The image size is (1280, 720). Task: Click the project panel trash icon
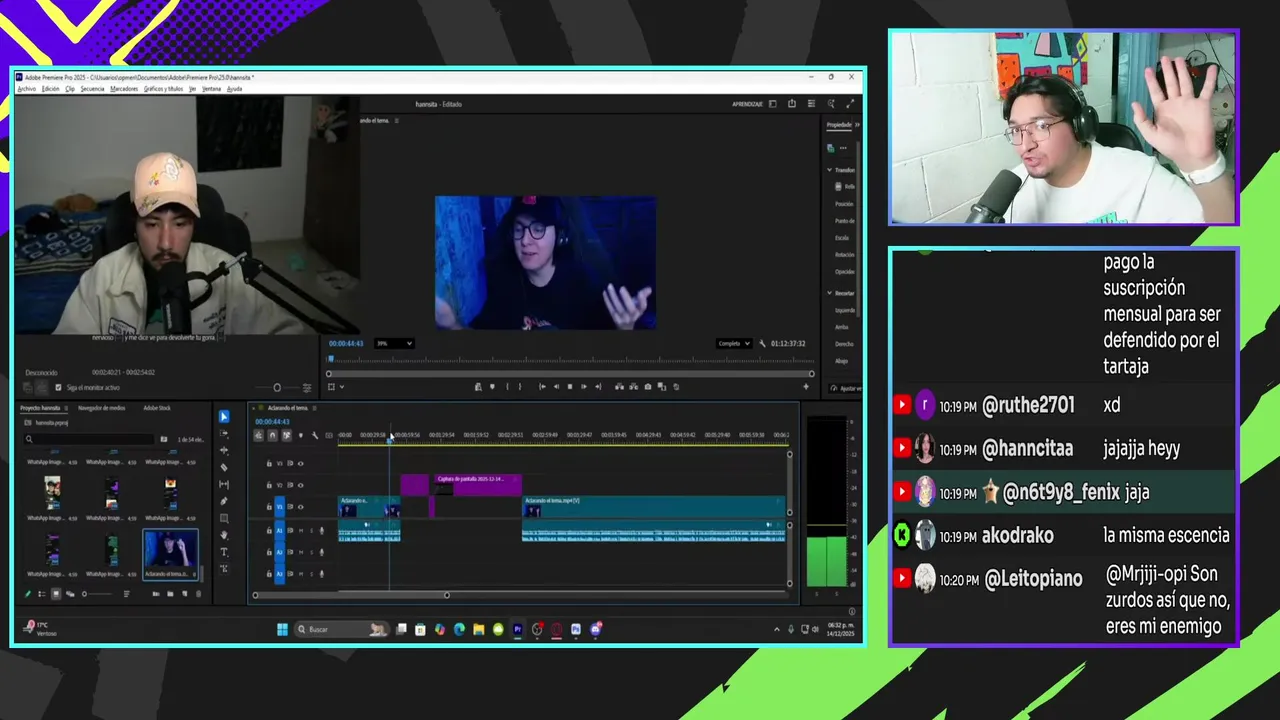(x=199, y=594)
